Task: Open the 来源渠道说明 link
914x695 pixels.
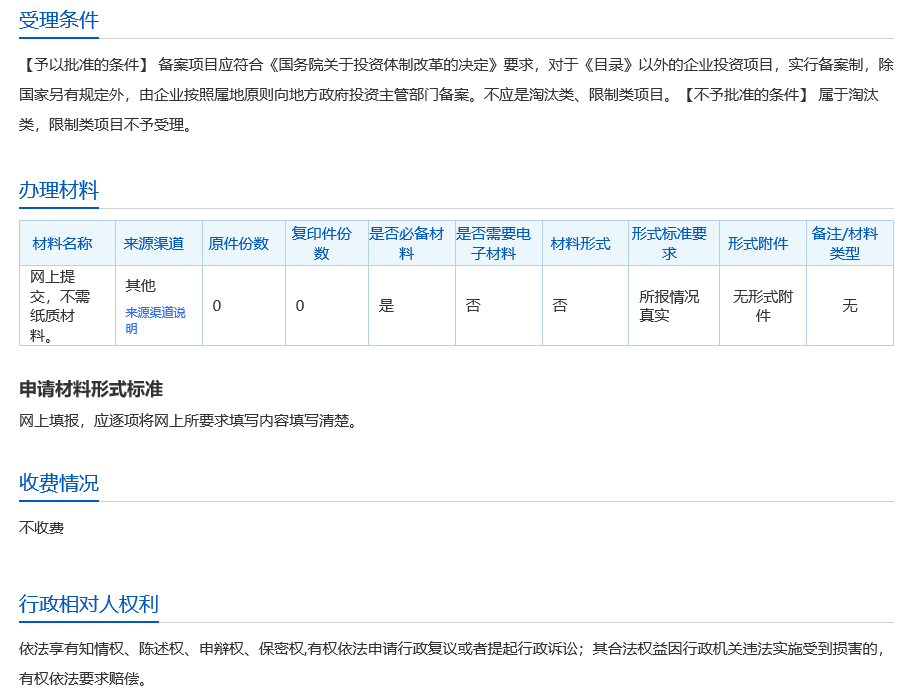Action: pyautogui.click(x=155, y=320)
